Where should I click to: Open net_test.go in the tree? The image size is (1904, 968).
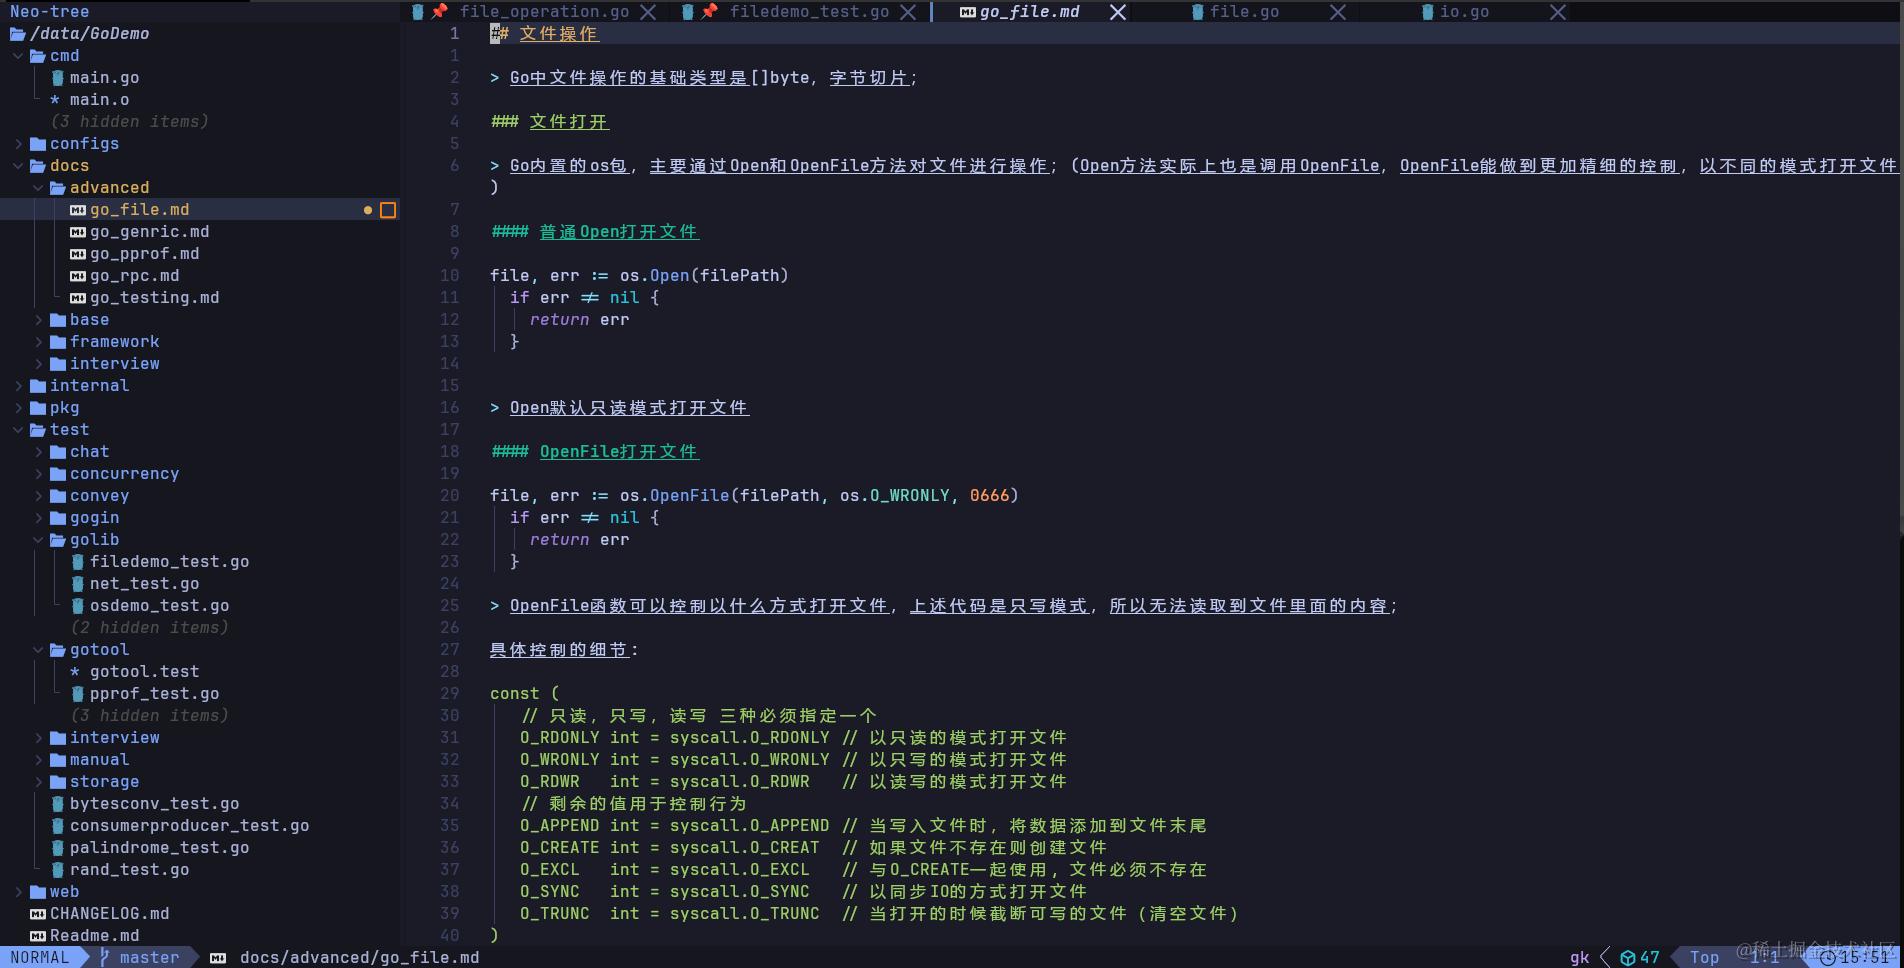click(x=144, y=584)
